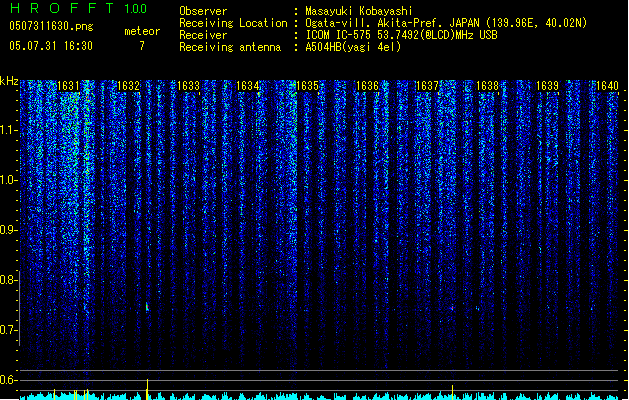Click the 1638 time marker
The height and width of the screenshot is (400, 629).
[487, 86]
